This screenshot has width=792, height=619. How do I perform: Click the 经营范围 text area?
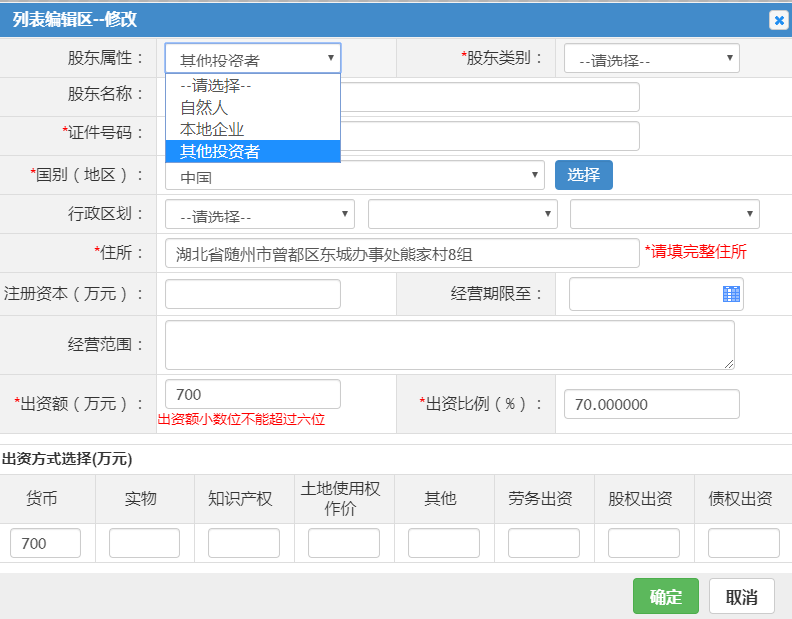tap(450, 345)
